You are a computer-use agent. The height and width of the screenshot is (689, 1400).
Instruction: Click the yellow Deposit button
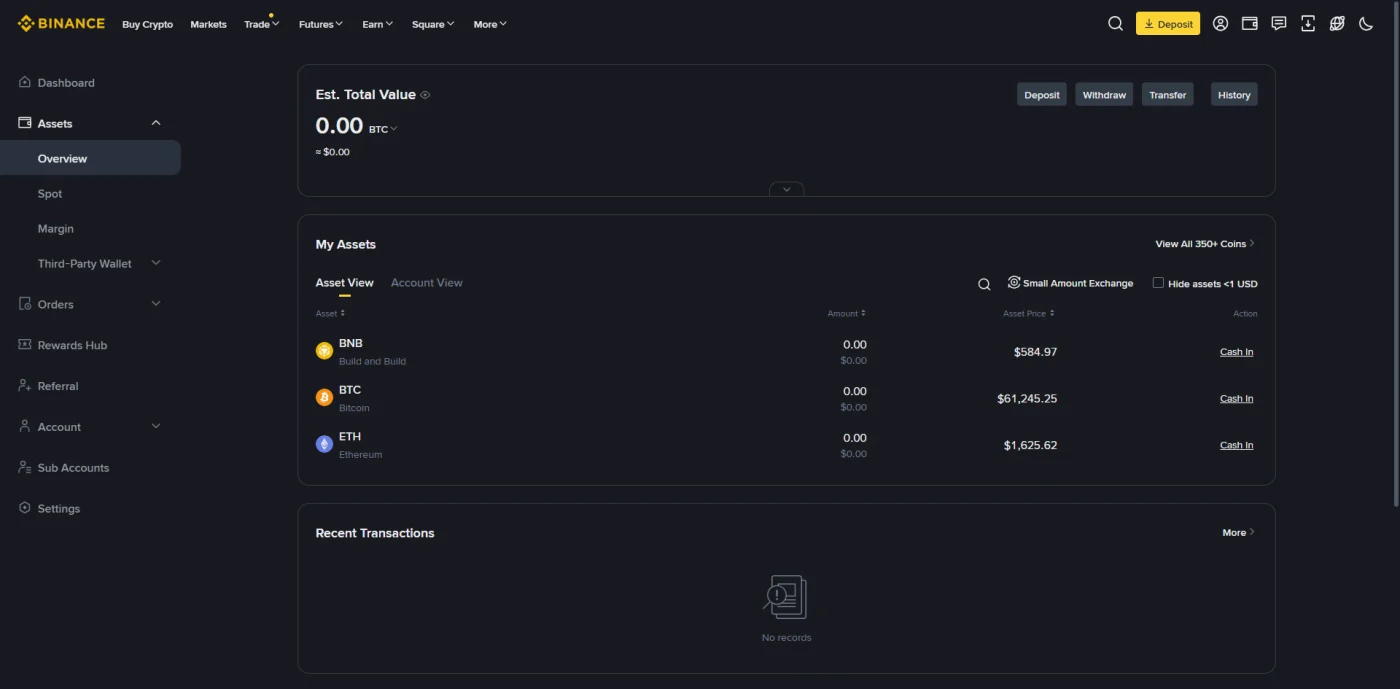coord(1168,24)
